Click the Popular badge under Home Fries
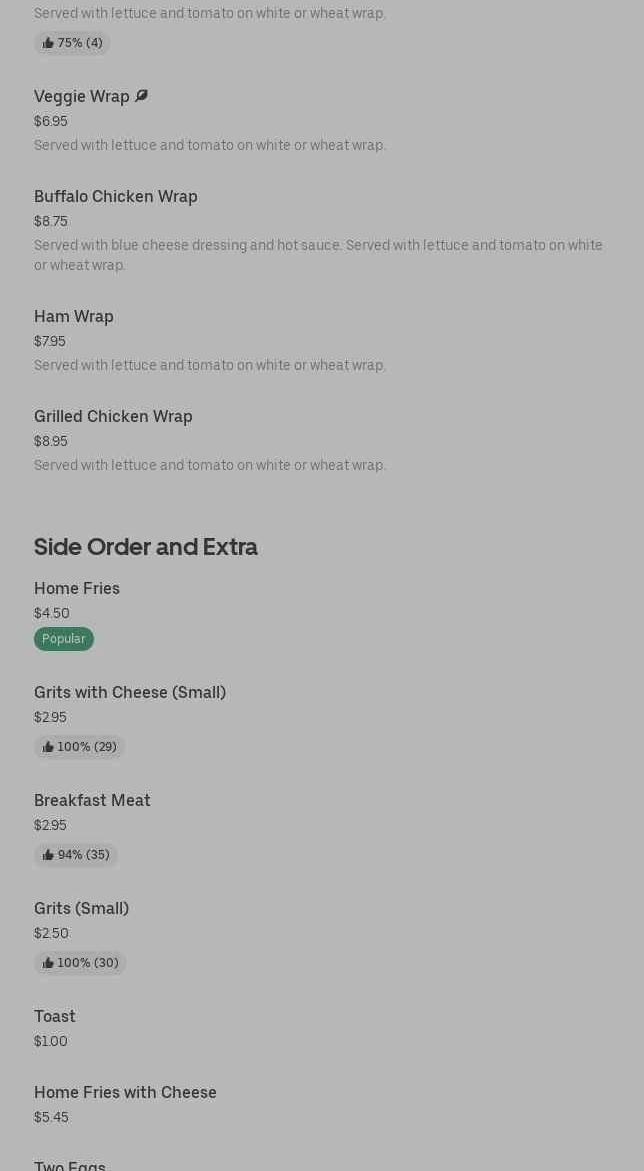This screenshot has height=1171, width=644. (64, 639)
